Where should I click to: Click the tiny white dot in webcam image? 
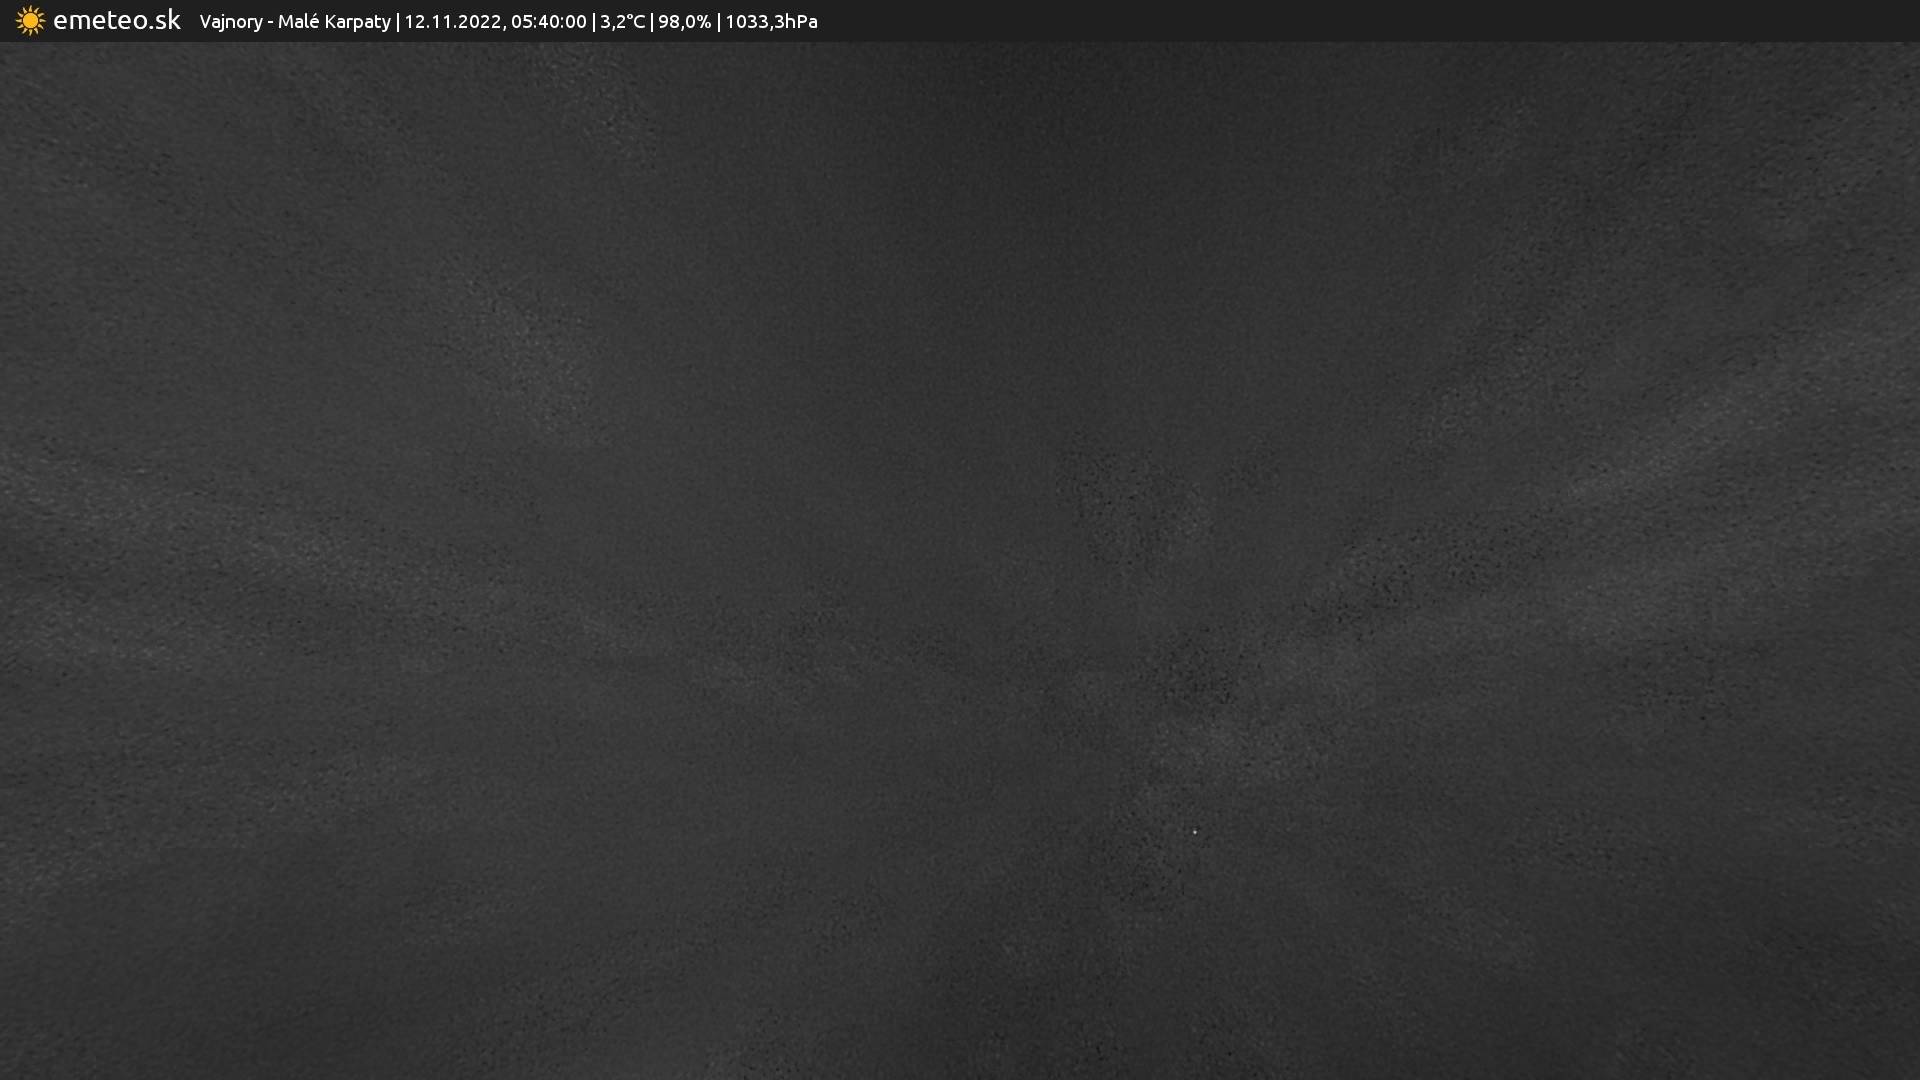click(x=1194, y=832)
